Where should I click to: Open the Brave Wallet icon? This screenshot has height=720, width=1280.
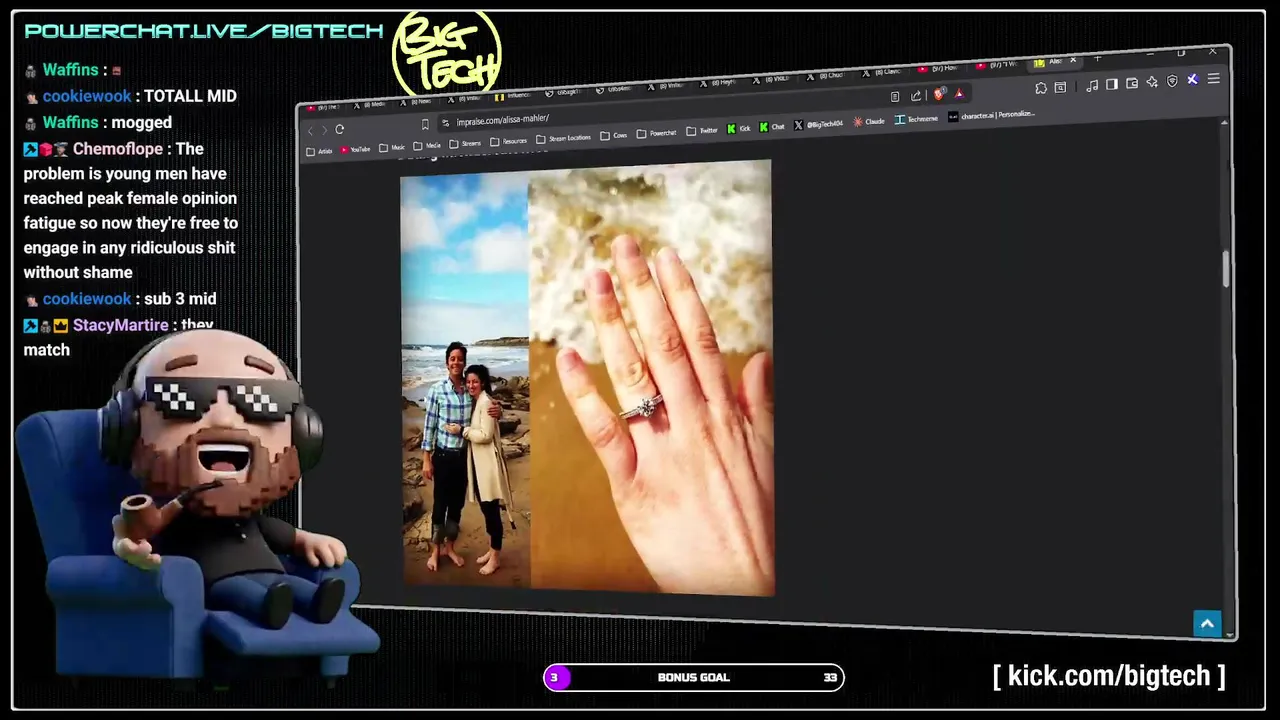(1132, 83)
